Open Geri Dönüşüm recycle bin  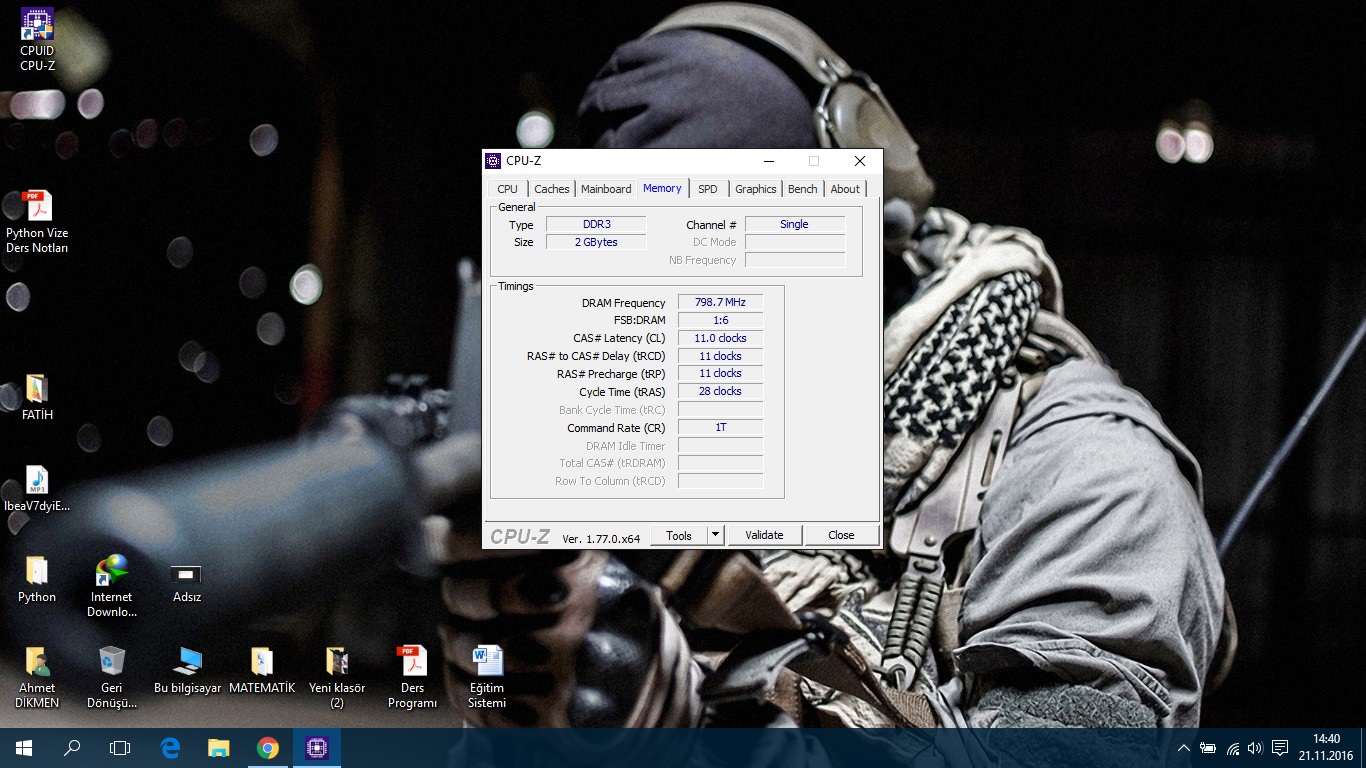(112, 677)
